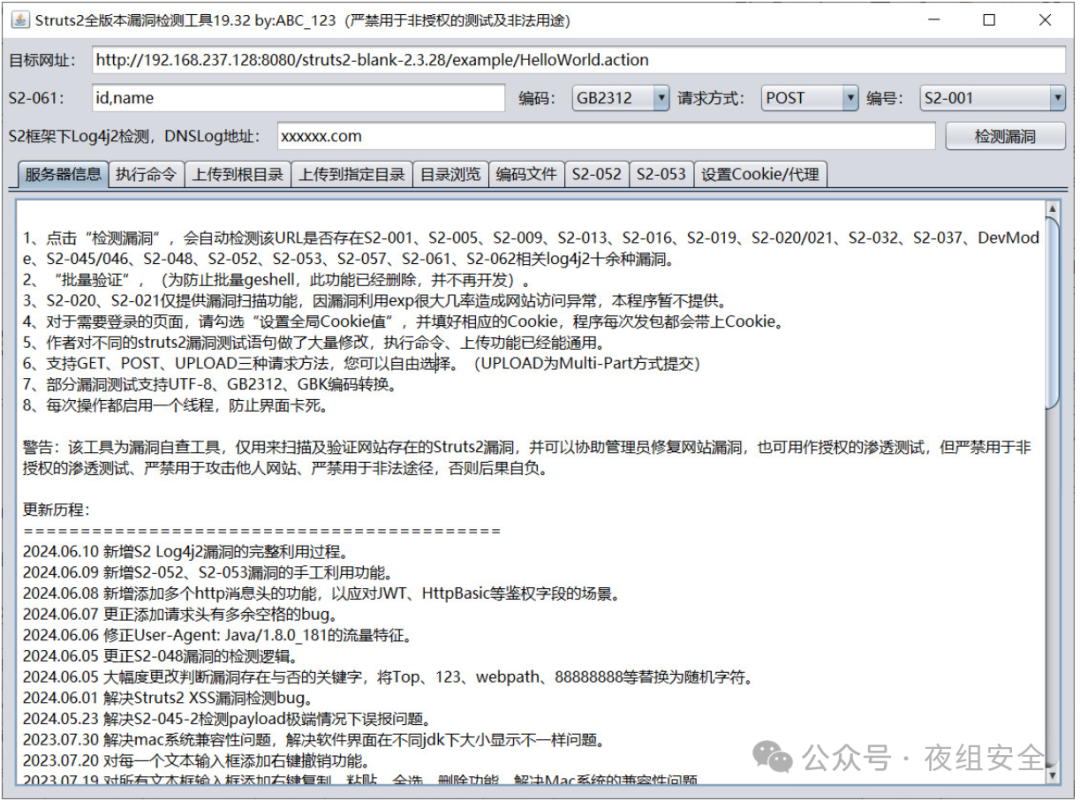
Task: Open the 请求方式 POST dropdown
Action: click(809, 98)
